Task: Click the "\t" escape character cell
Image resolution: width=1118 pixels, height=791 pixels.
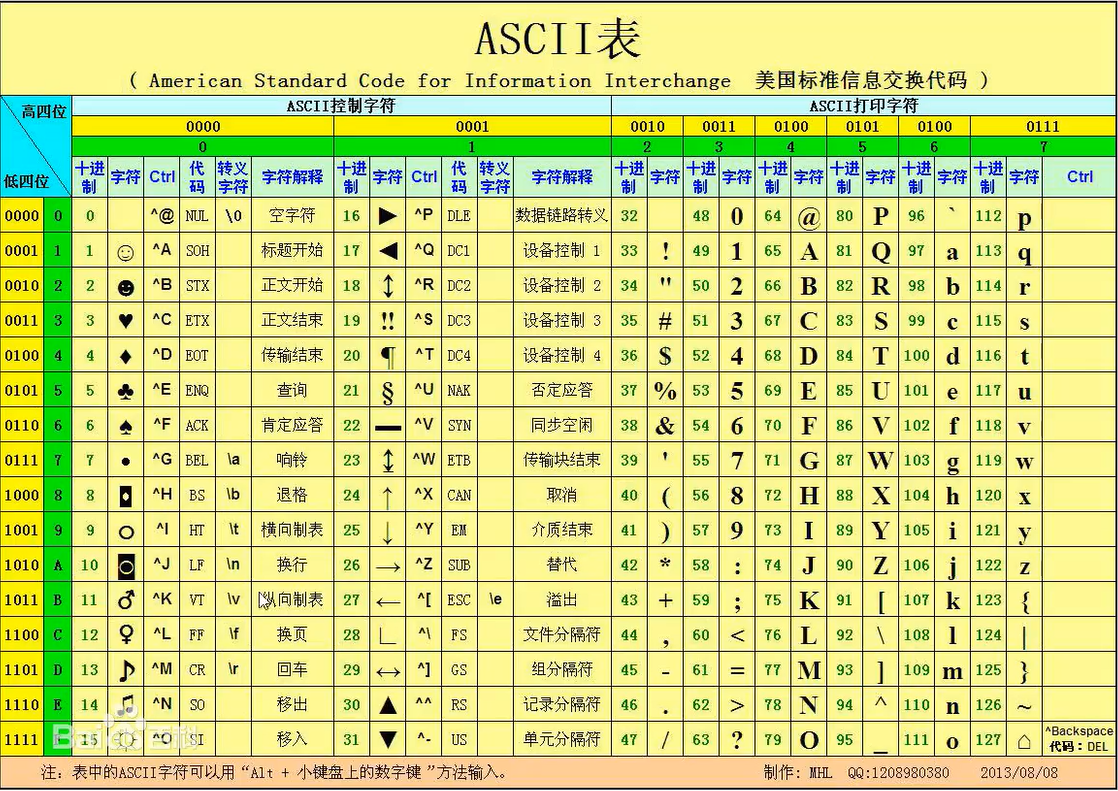Action: (233, 529)
